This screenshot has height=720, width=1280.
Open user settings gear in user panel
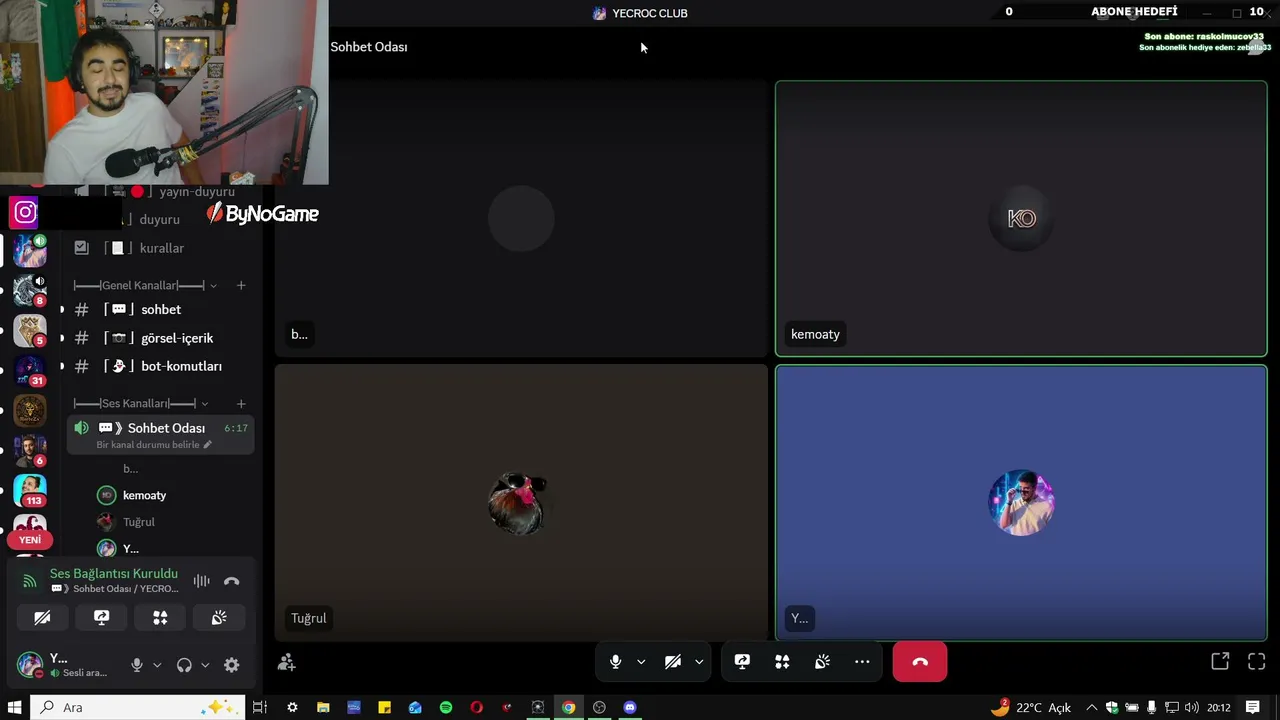coord(232,665)
